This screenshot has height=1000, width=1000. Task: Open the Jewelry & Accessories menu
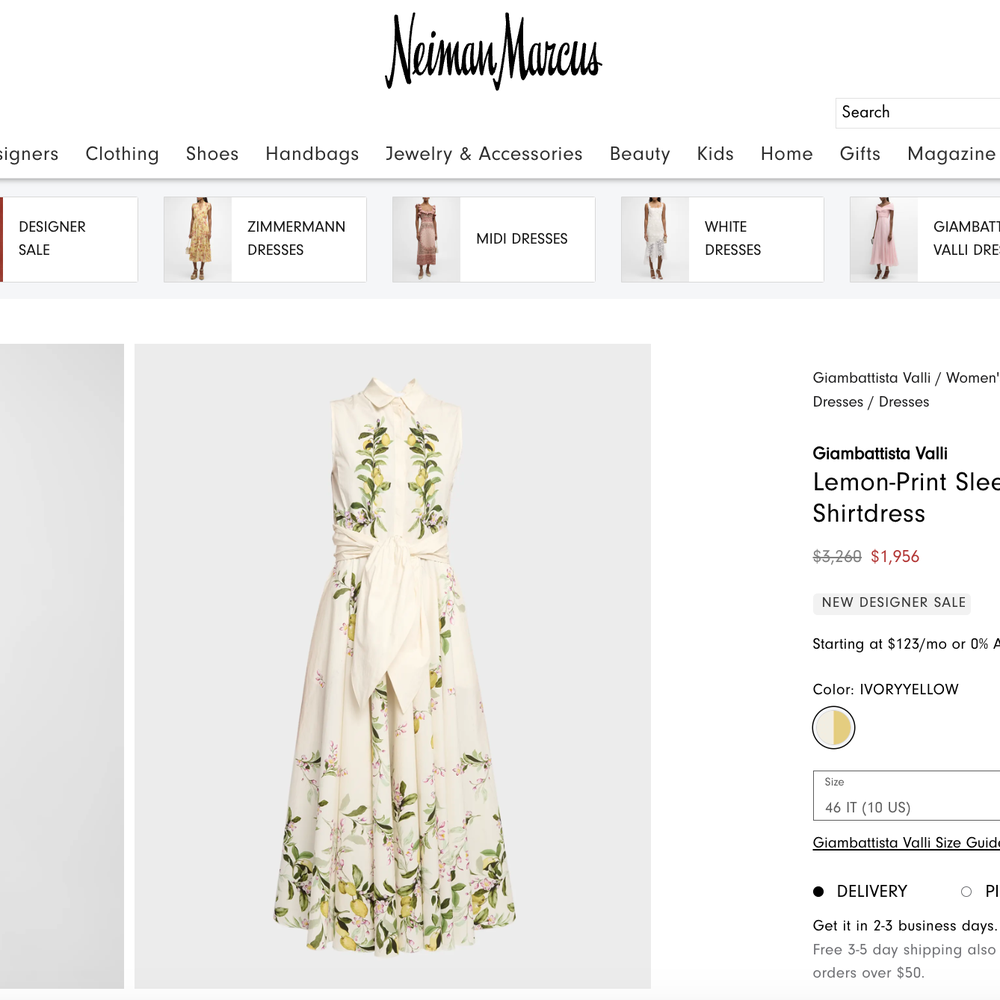pyautogui.click(x=483, y=154)
